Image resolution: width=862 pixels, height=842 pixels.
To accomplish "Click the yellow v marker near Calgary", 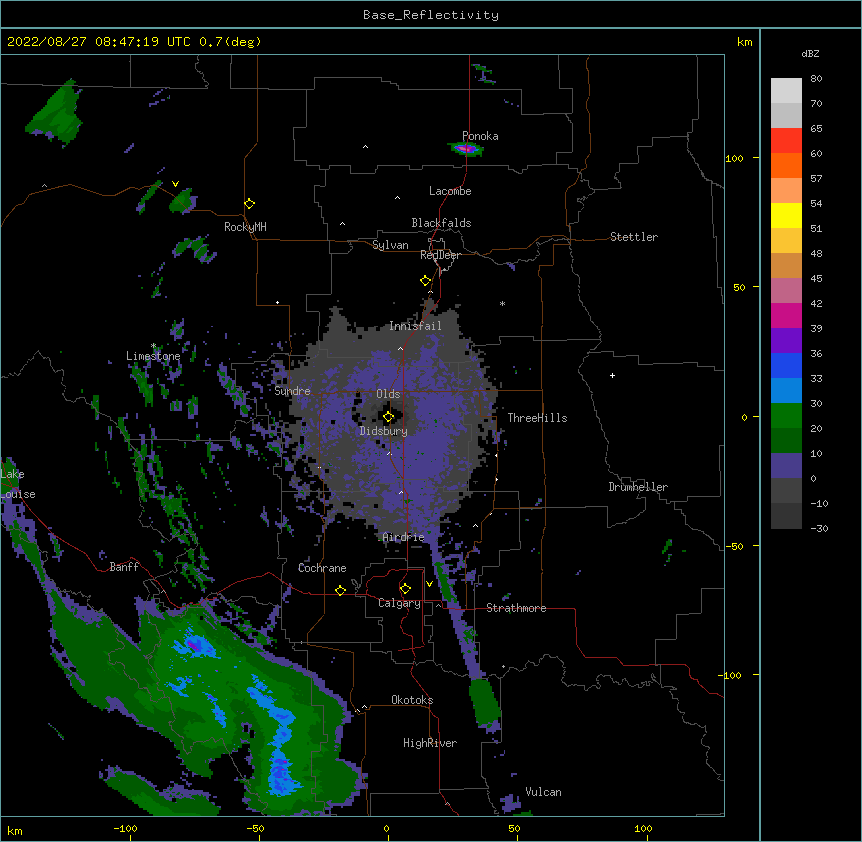I will [429, 584].
